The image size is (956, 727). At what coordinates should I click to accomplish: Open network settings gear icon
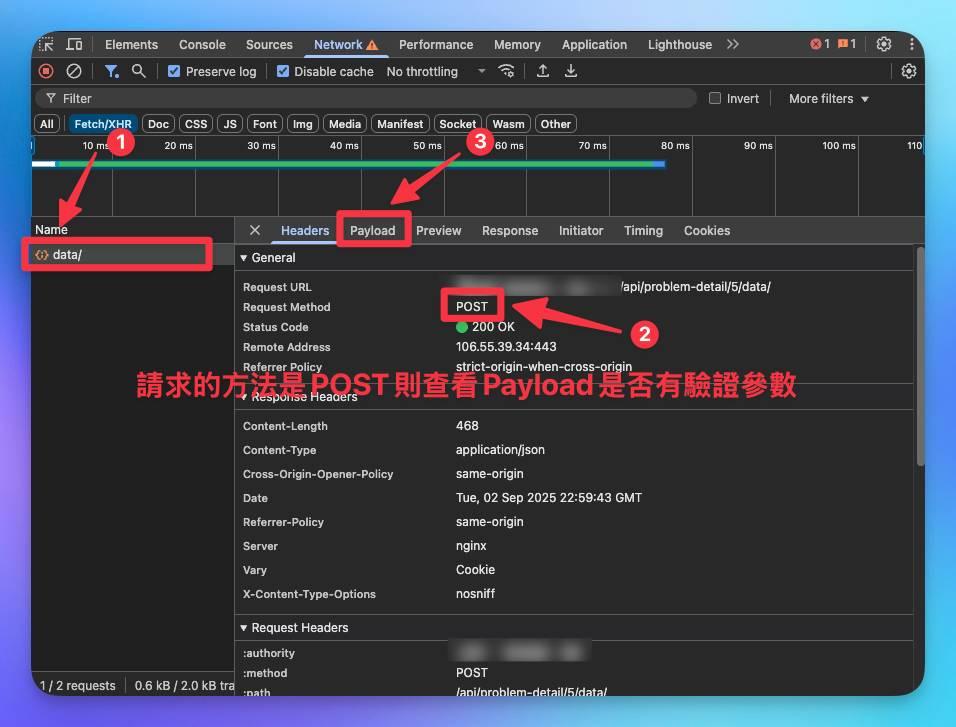pyautogui.click(x=908, y=71)
